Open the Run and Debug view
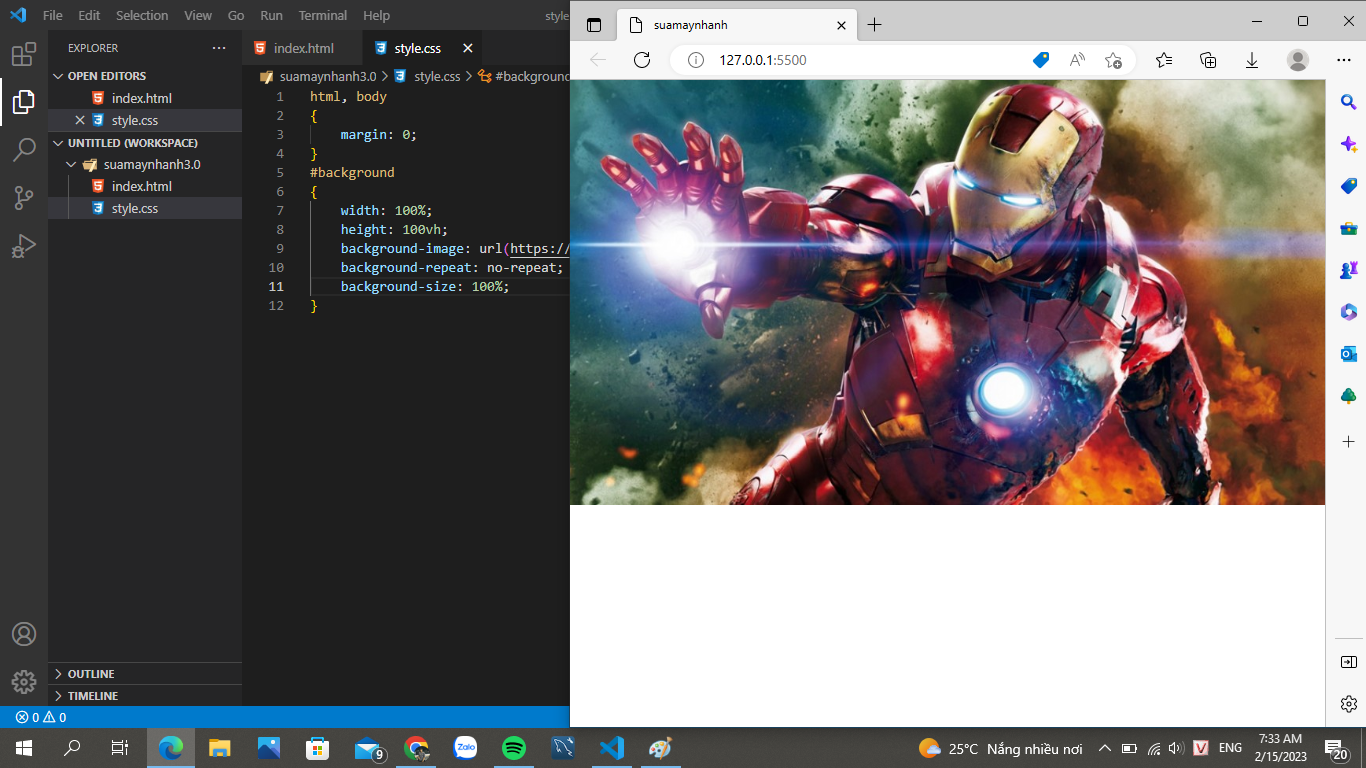The width and height of the screenshot is (1366, 768). coord(24,246)
